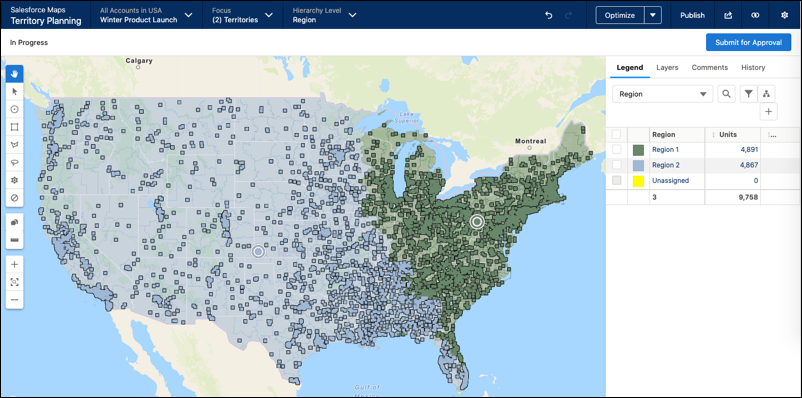
Task: Select the rectangle selection tool
Action: 14,127
